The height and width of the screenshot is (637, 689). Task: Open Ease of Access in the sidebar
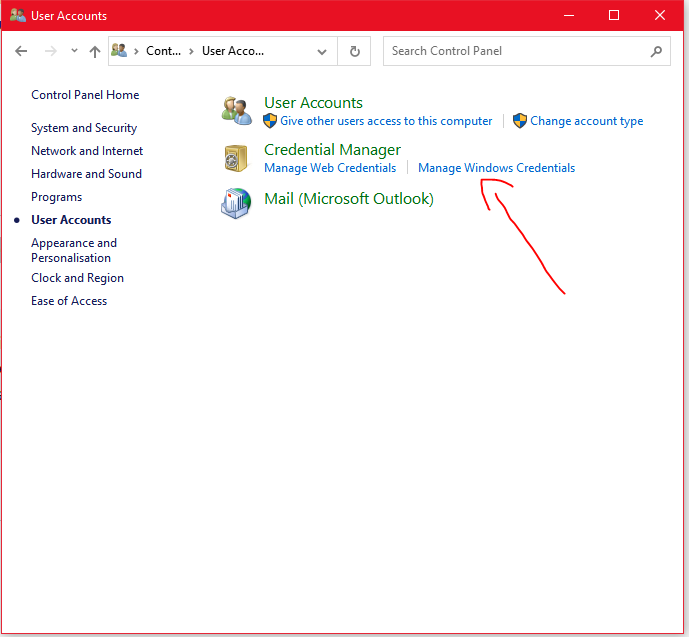pyautogui.click(x=69, y=301)
